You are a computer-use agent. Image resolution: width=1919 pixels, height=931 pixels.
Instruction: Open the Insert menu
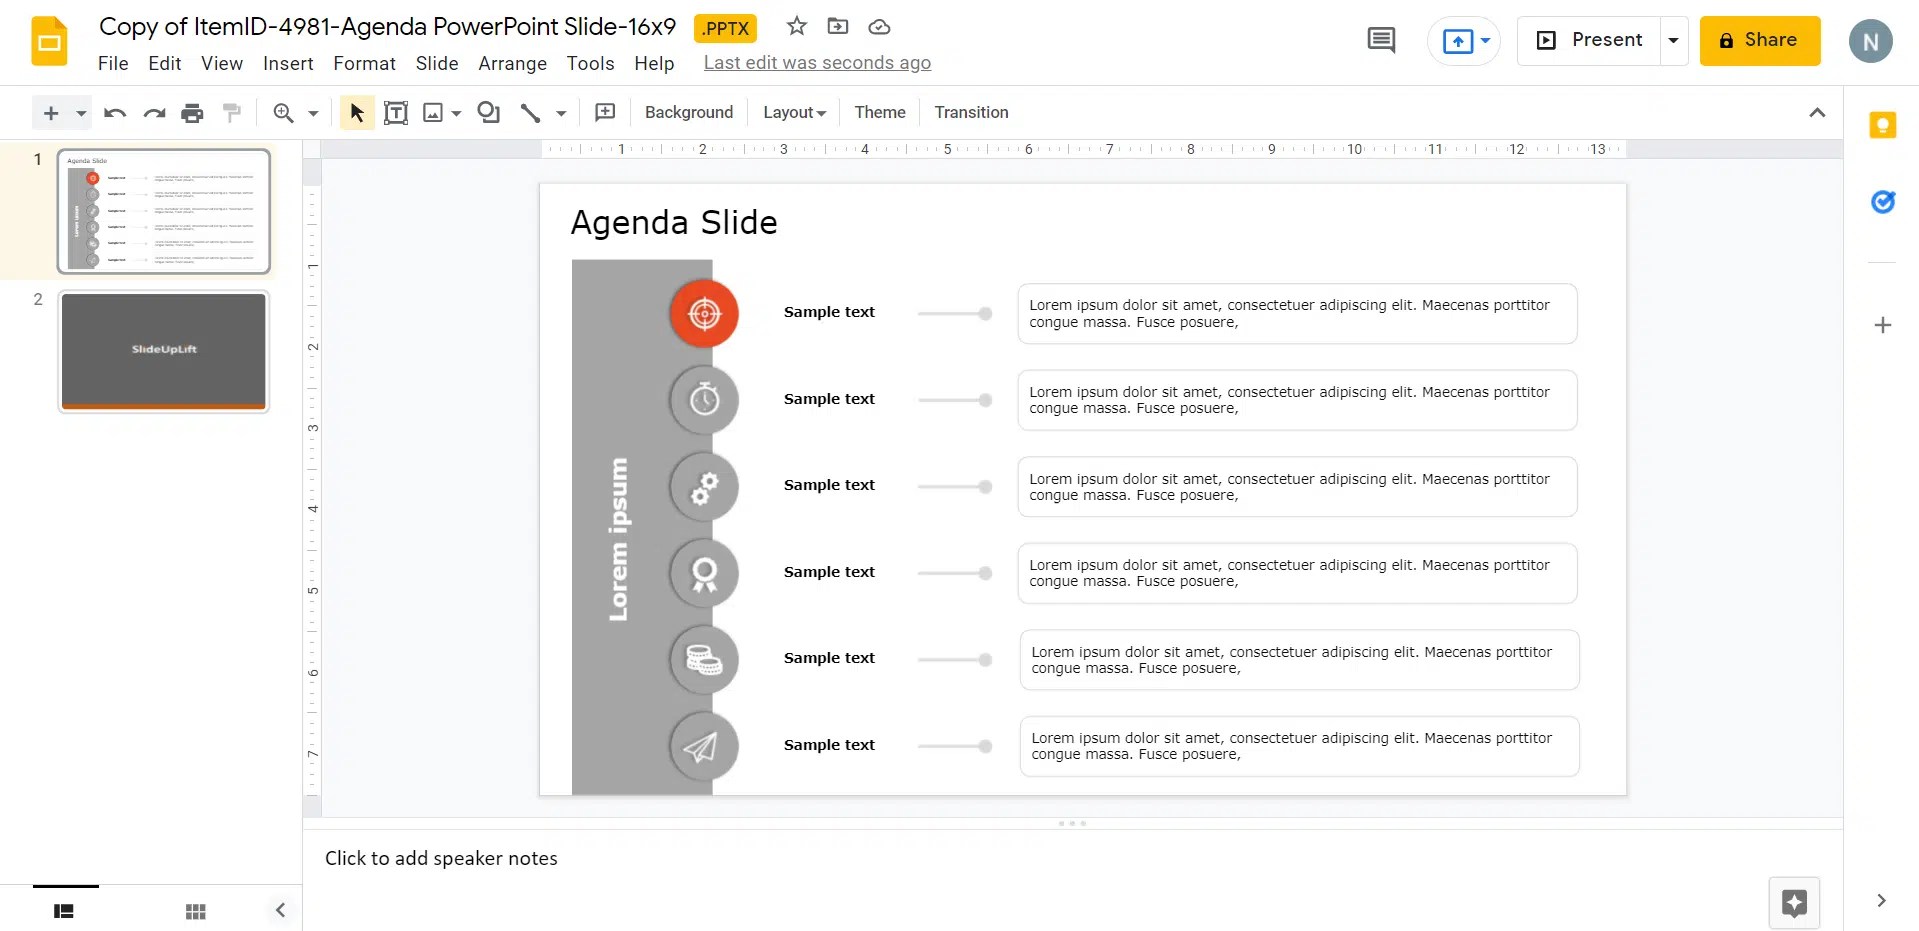[x=288, y=63]
